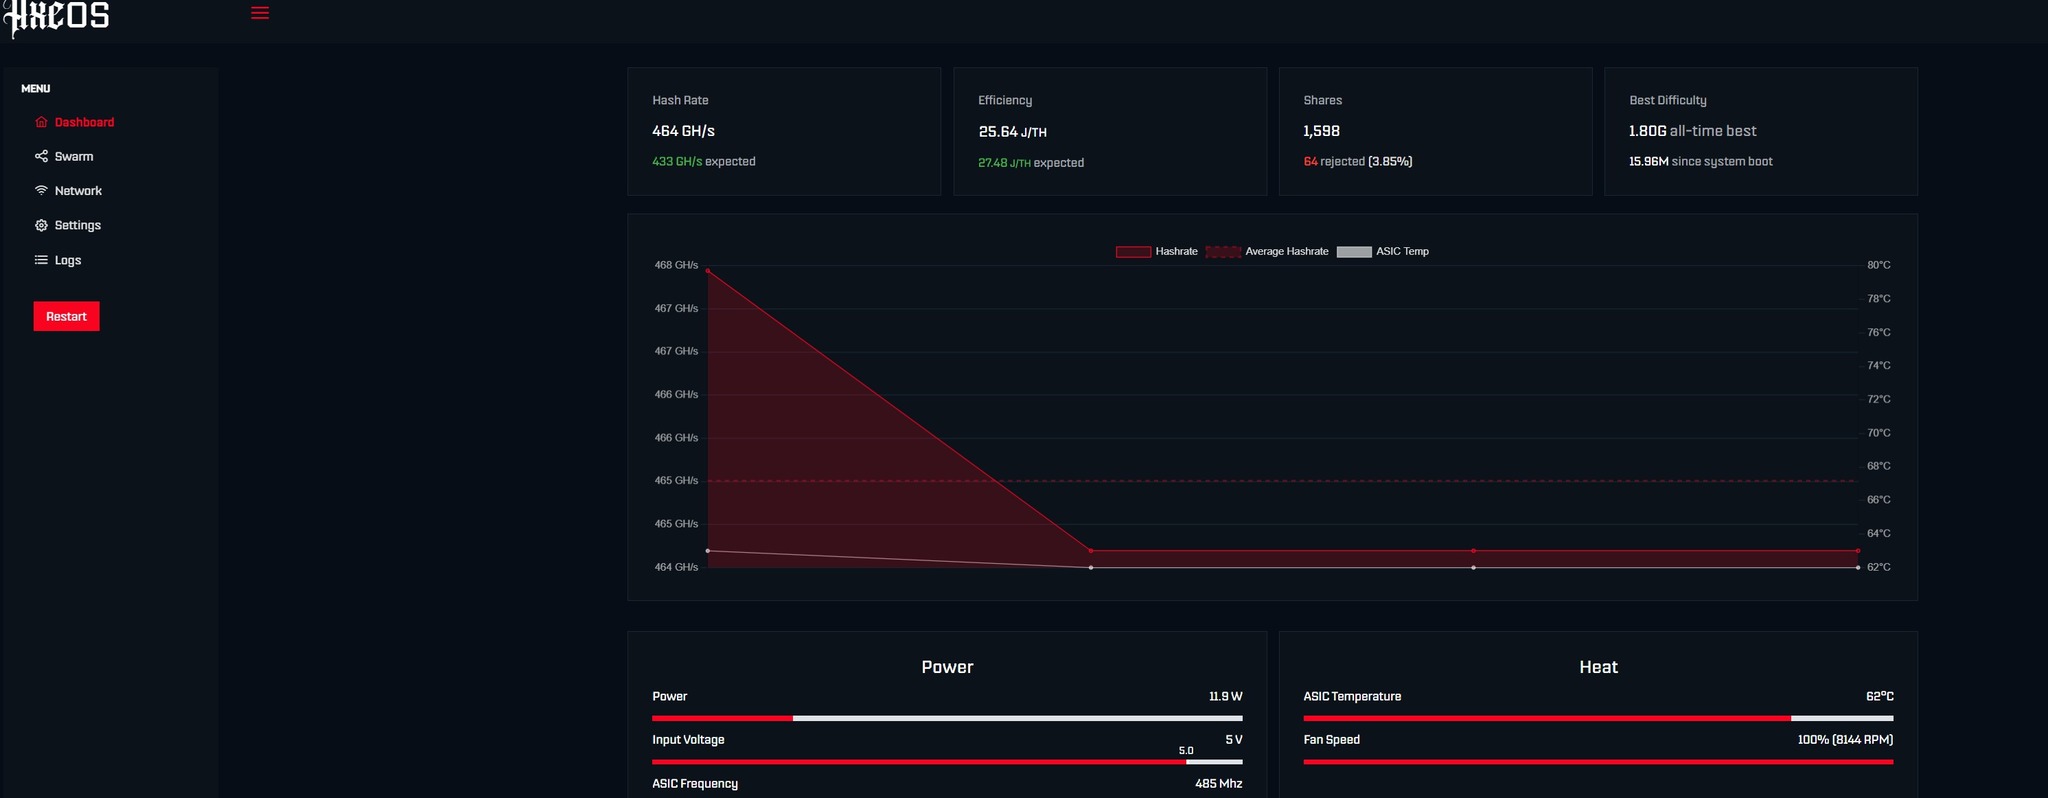Click the ASIC Temperature progress bar
Screen dimensions: 2048x798
click(x=1598, y=718)
